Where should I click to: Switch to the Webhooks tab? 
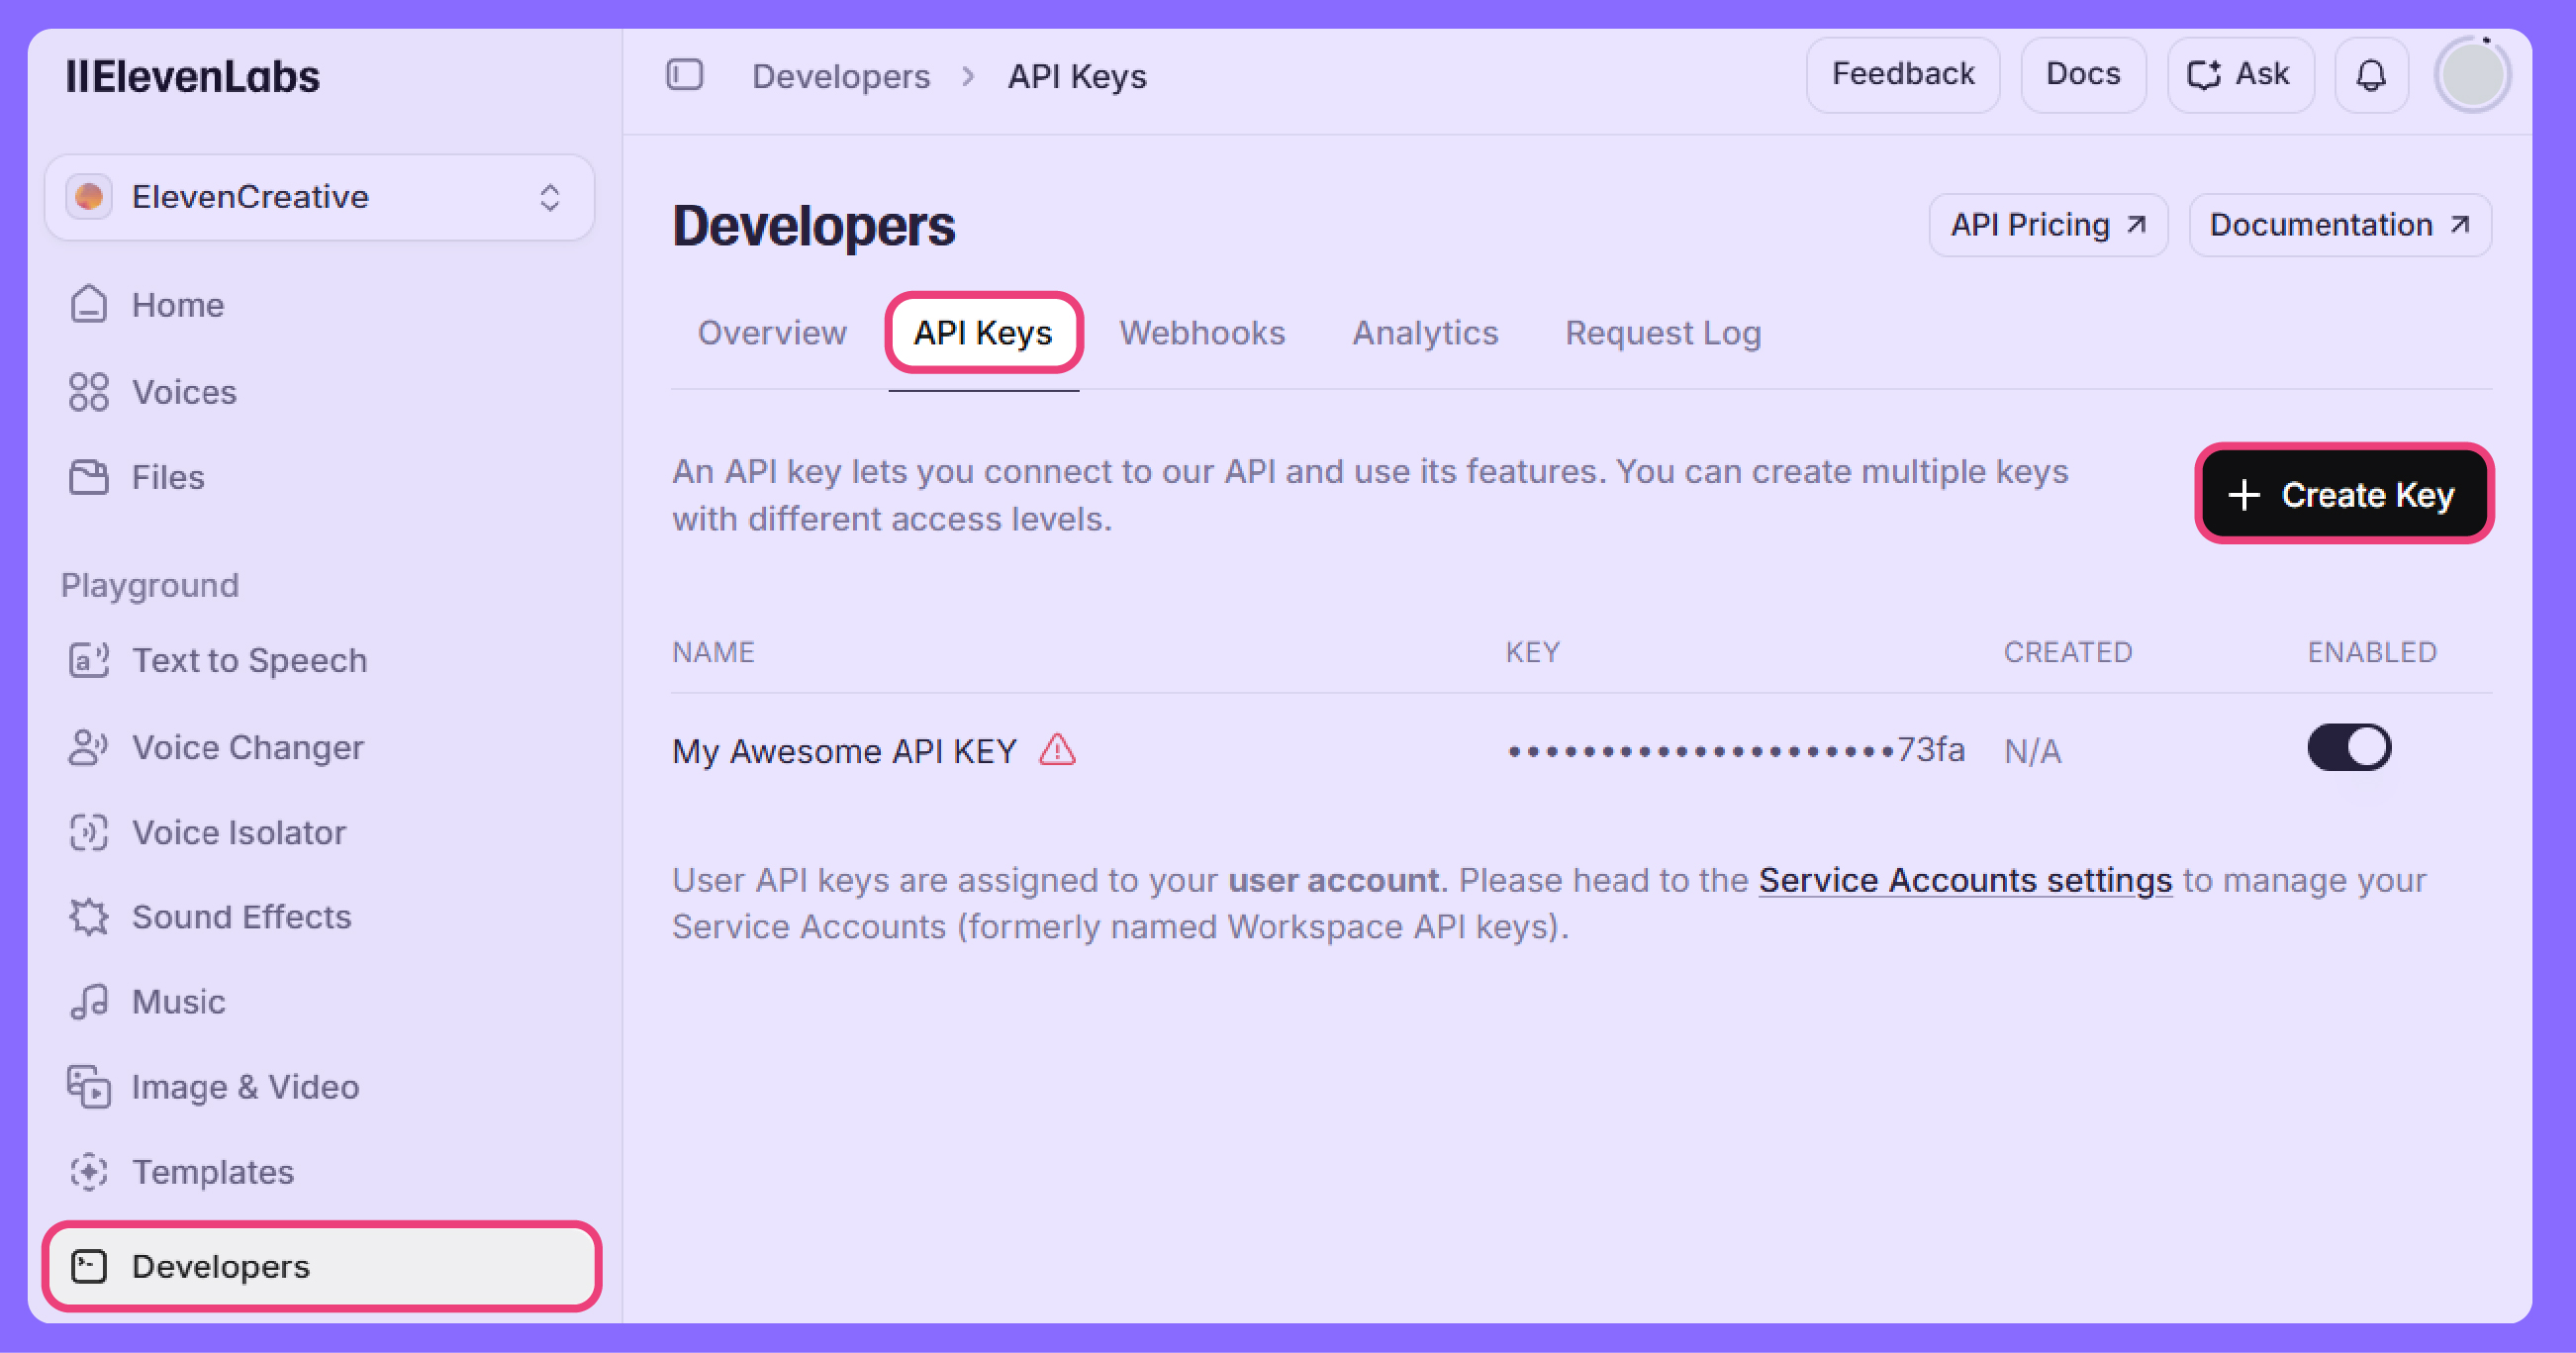pyautogui.click(x=1201, y=333)
